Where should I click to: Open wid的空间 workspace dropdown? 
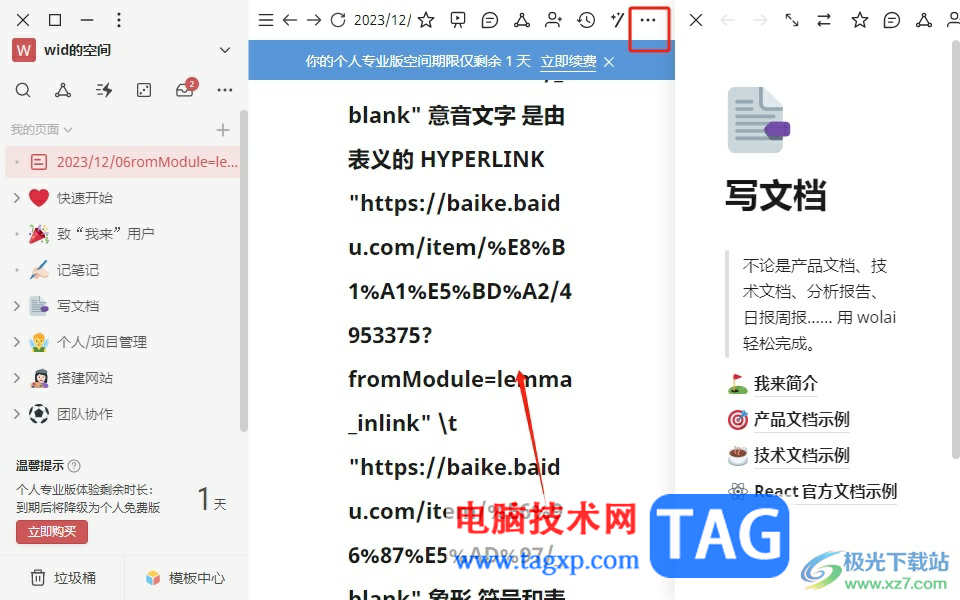[225, 50]
